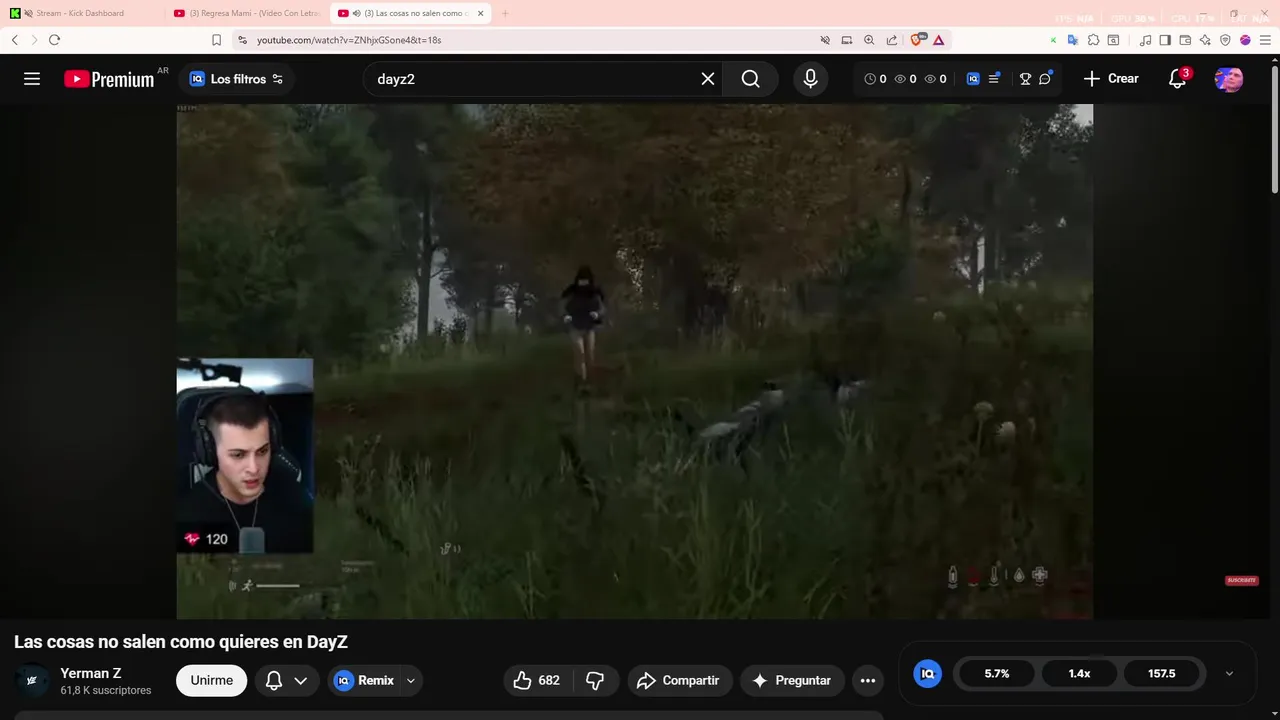This screenshot has height=720, width=1280.
Task: Click the video player to pause
Action: [x=634, y=361]
